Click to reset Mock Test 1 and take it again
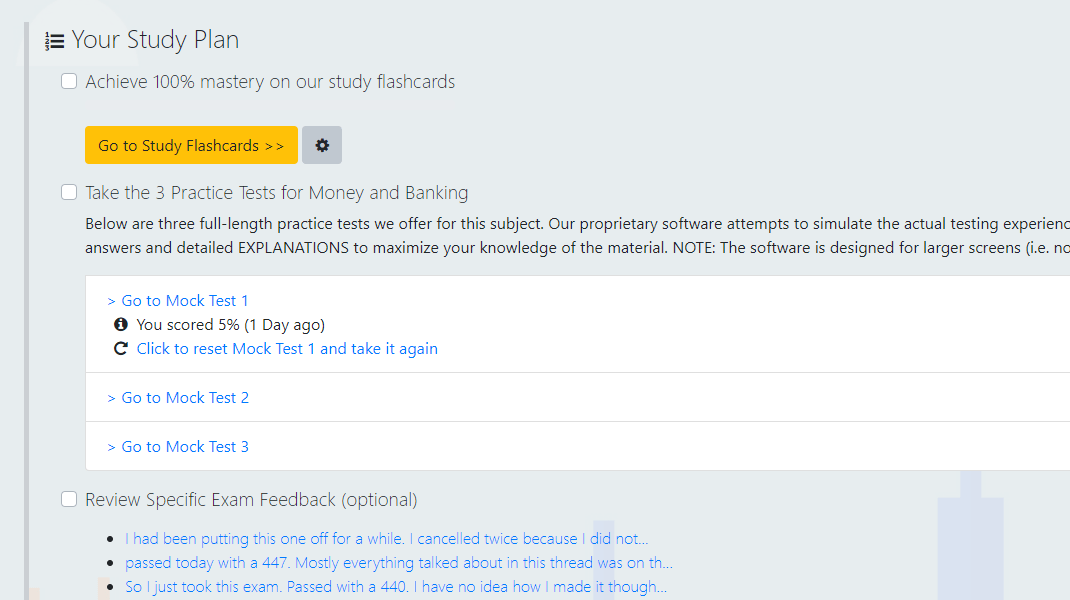1070x600 pixels. (x=287, y=348)
